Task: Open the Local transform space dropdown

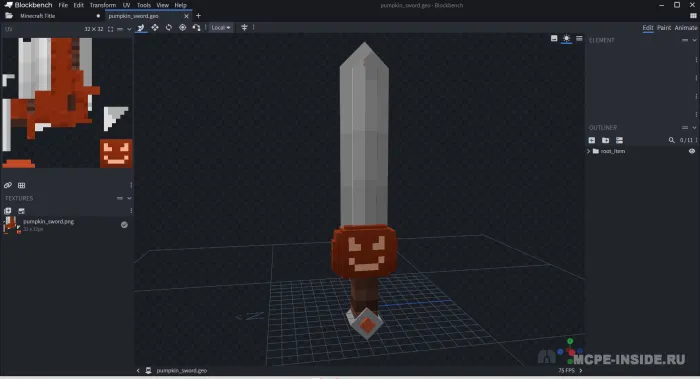Action: (221, 28)
